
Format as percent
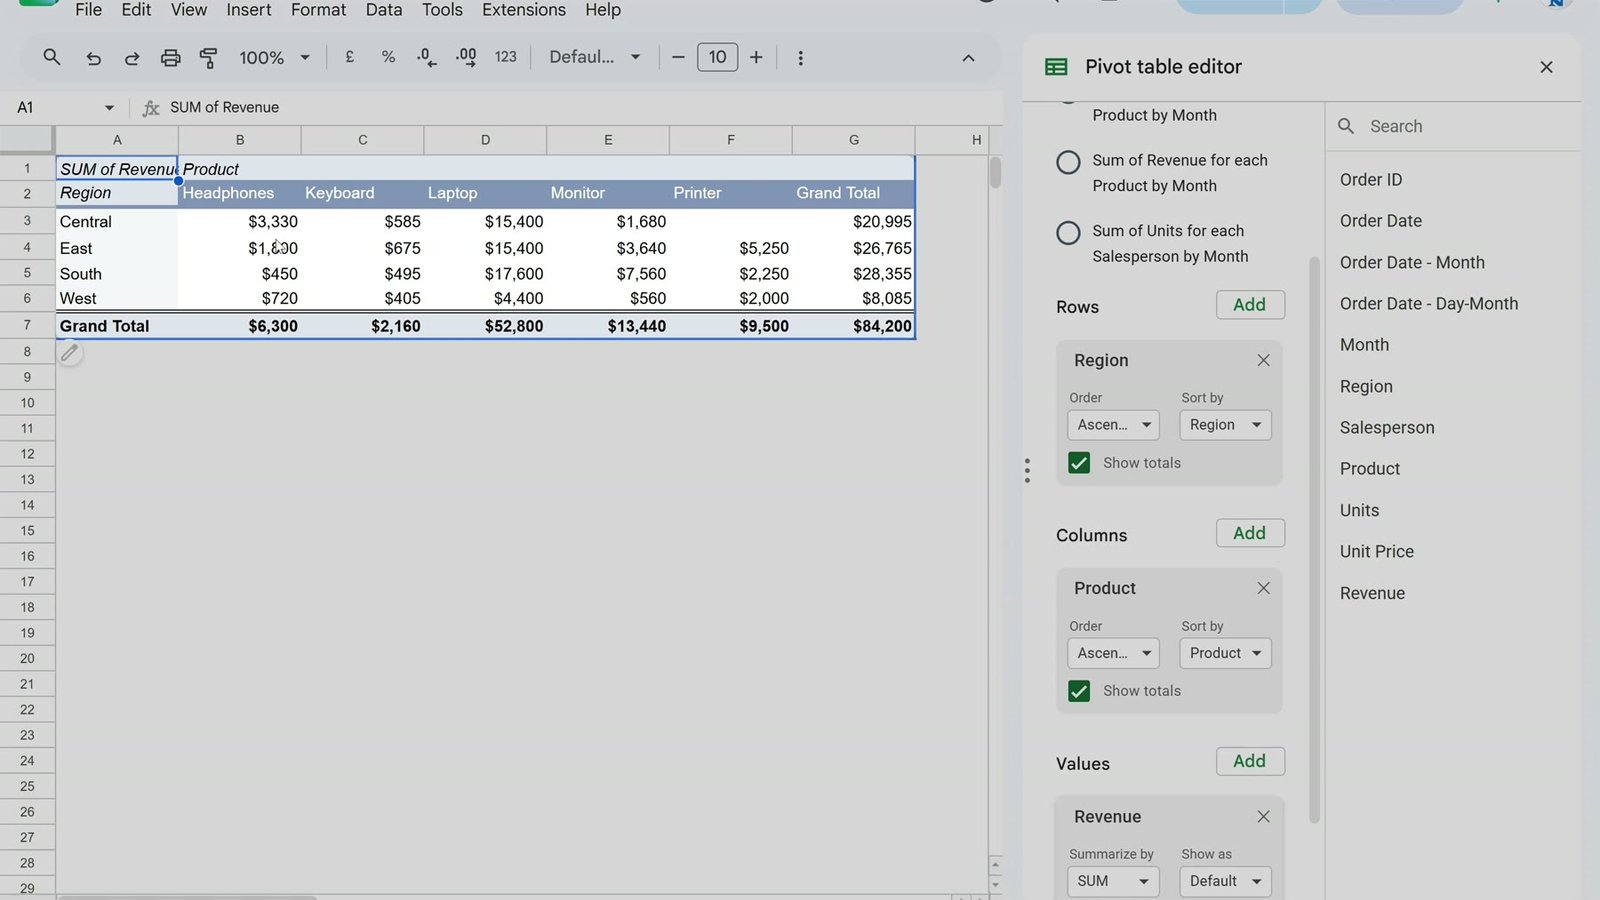[388, 57]
